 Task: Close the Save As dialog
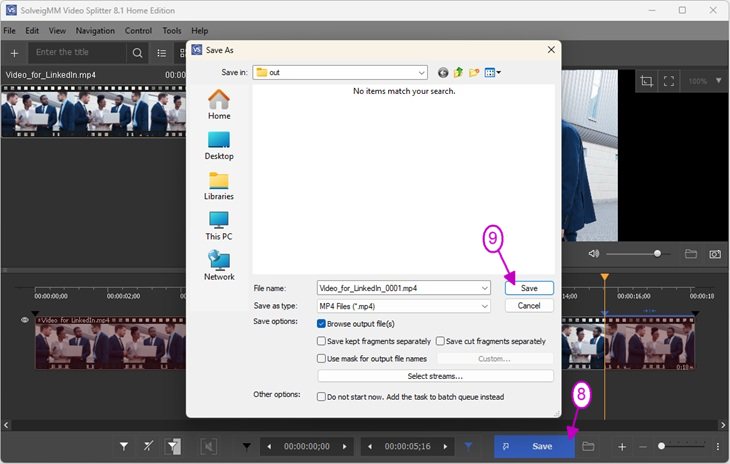[x=551, y=50]
